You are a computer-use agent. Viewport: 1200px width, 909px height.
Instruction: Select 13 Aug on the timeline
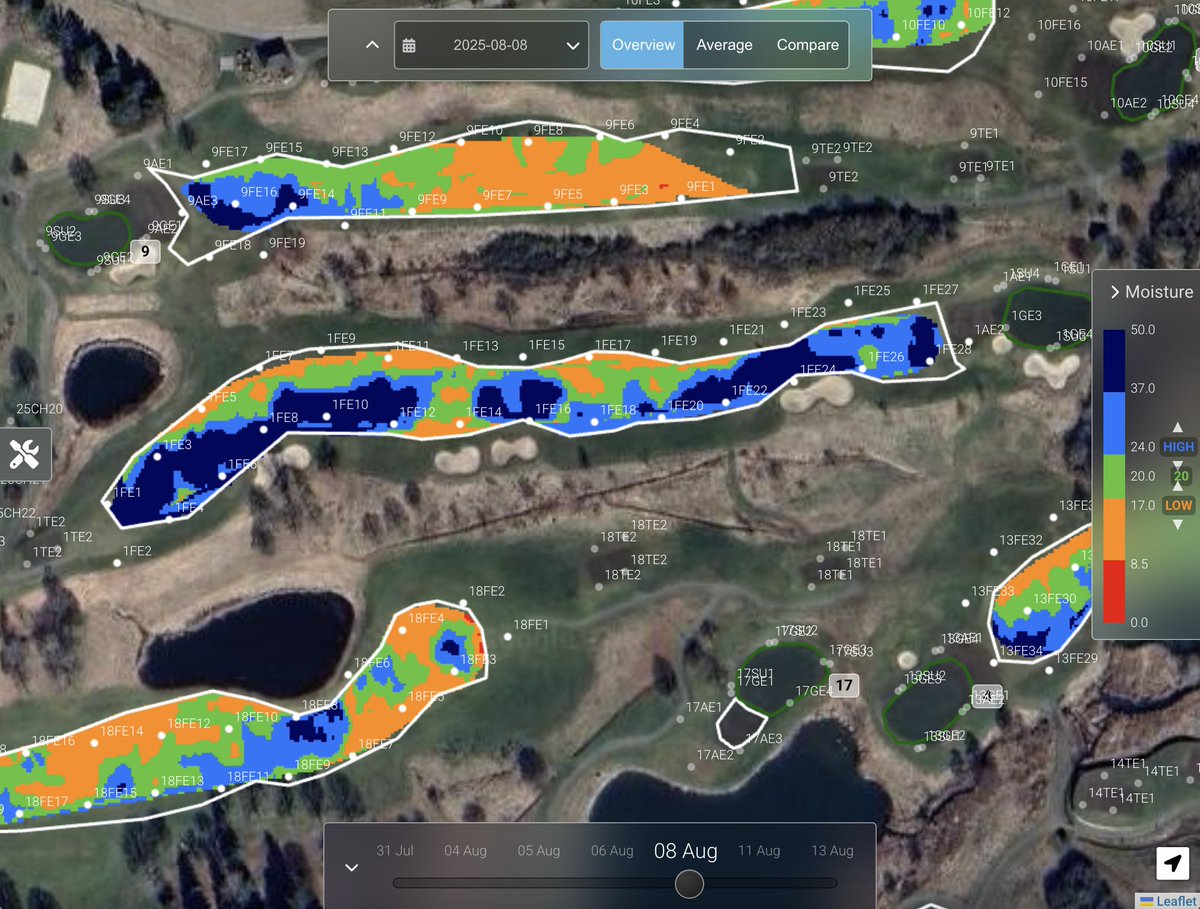(x=833, y=851)
